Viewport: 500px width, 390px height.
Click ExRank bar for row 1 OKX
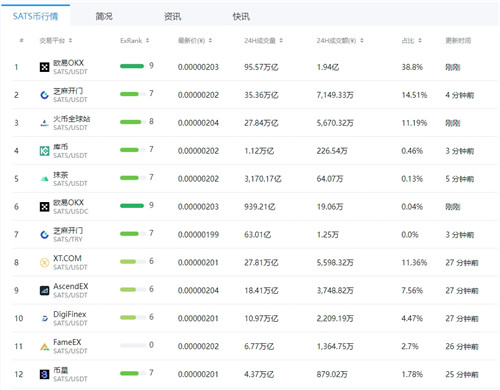(133, 66)
